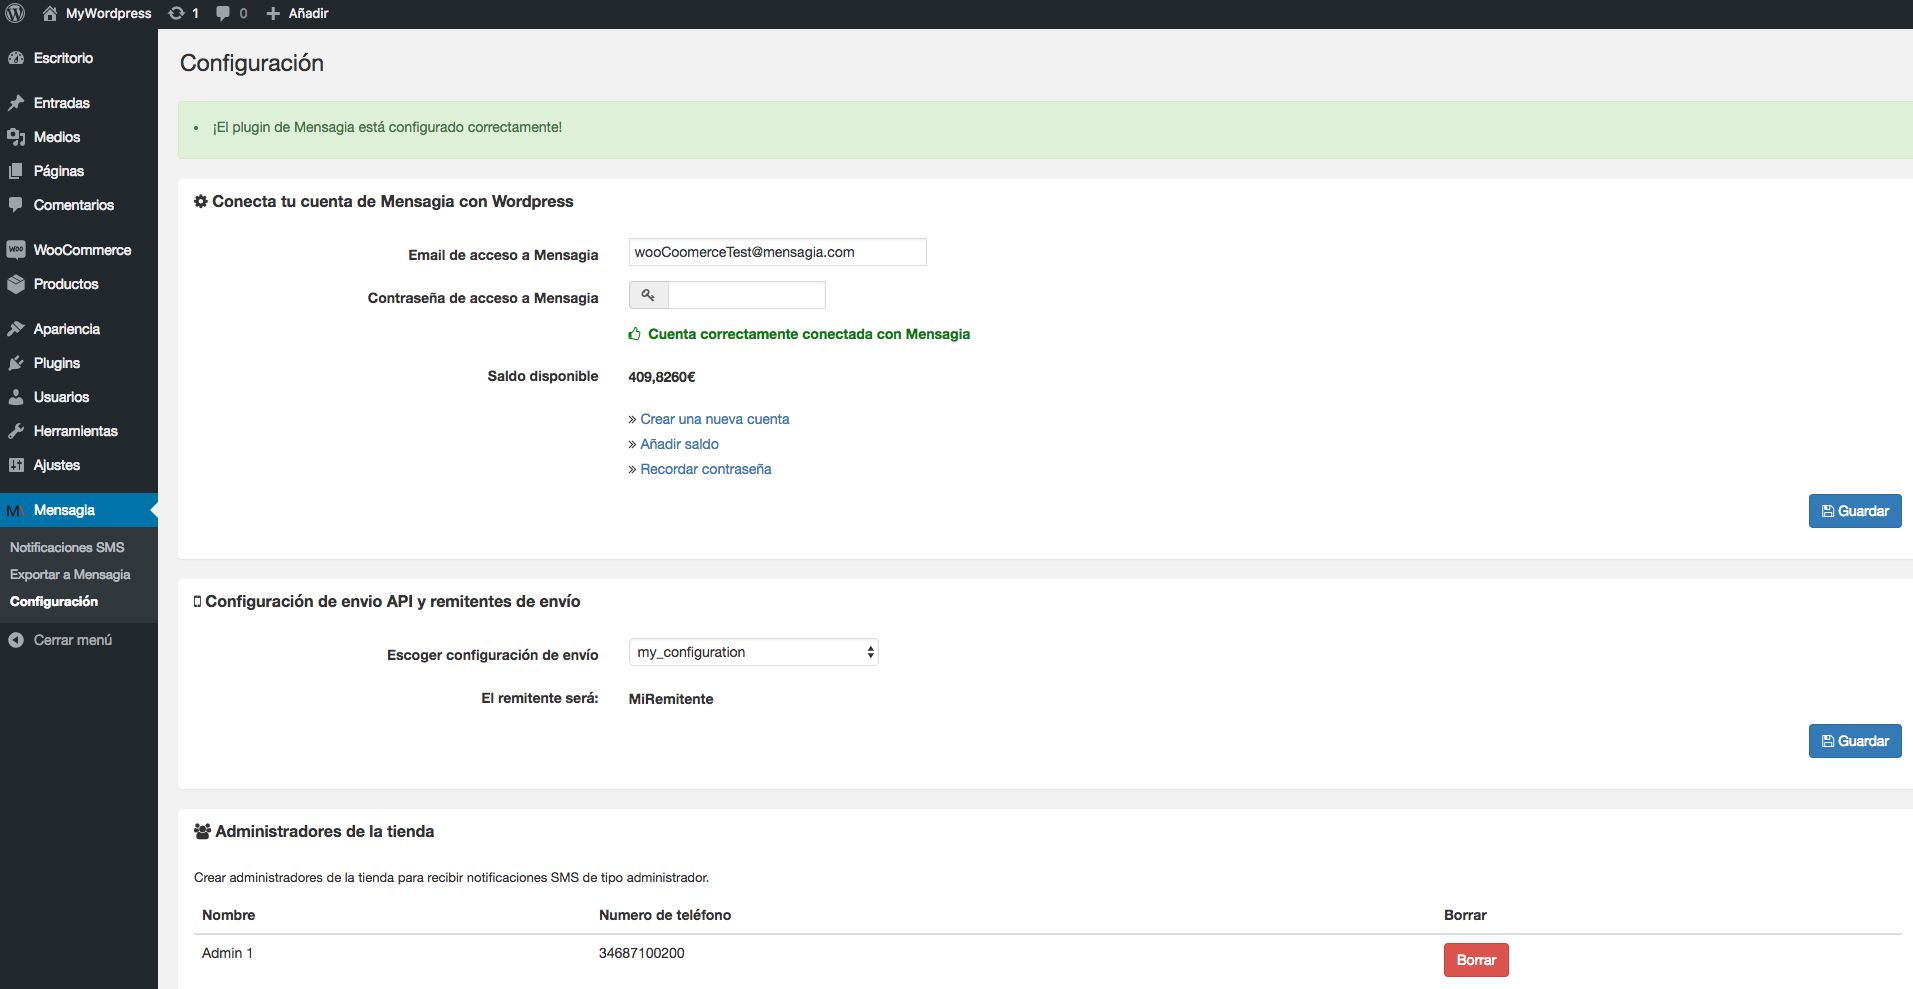Click the WordPress logo icon
1913x989 pixels.
tap(15, 13)
